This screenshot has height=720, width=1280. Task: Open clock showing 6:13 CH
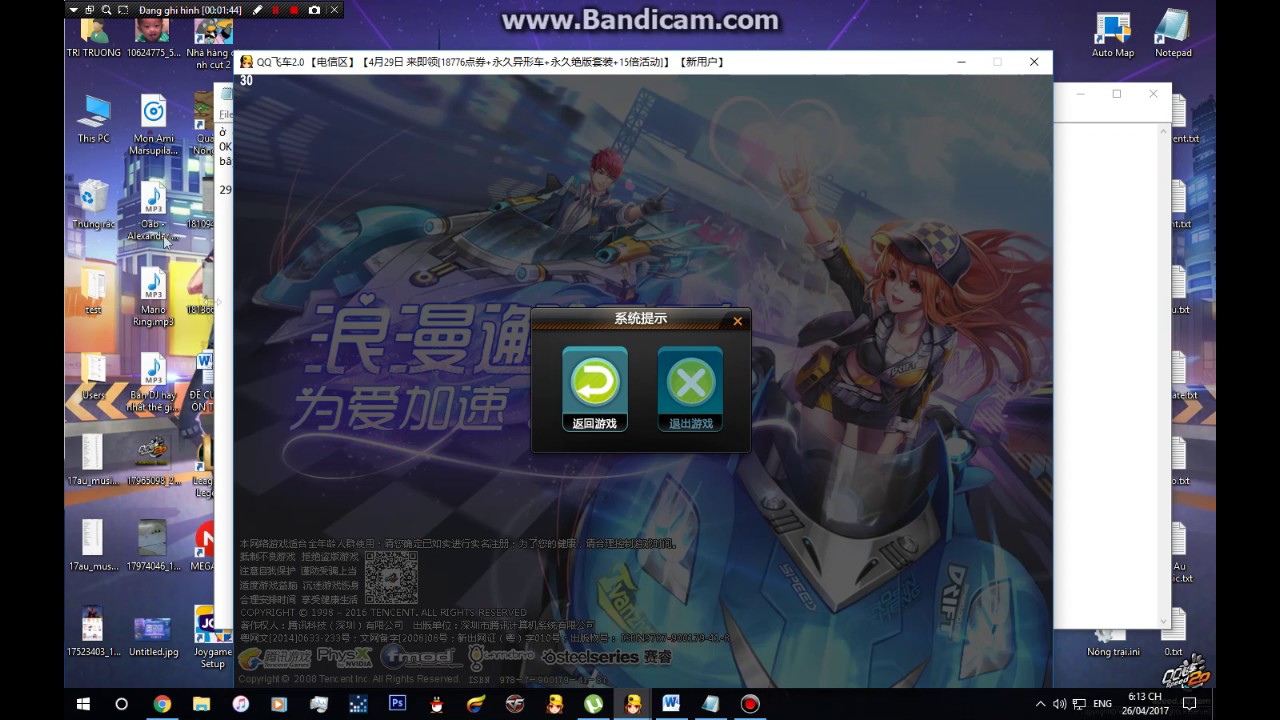1145,704
